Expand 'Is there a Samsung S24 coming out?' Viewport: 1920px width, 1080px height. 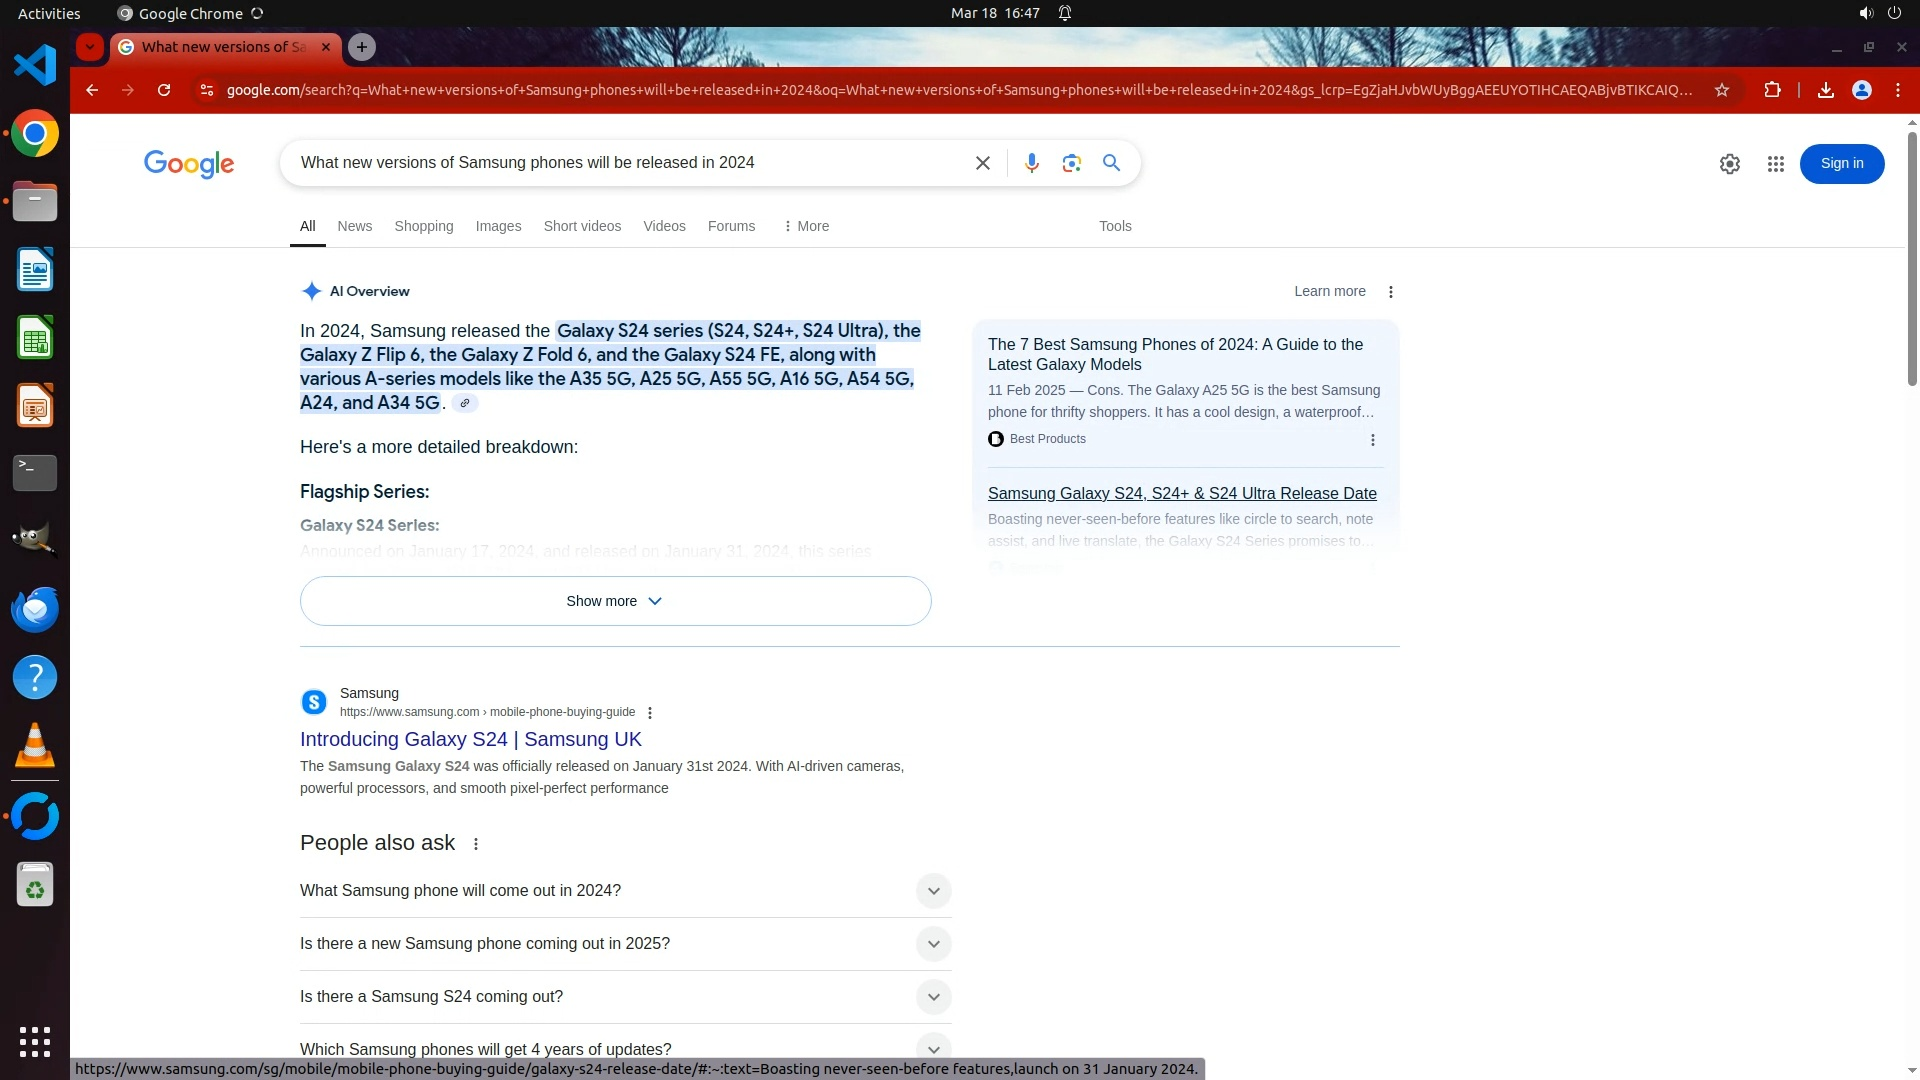[x=932, y=997]
